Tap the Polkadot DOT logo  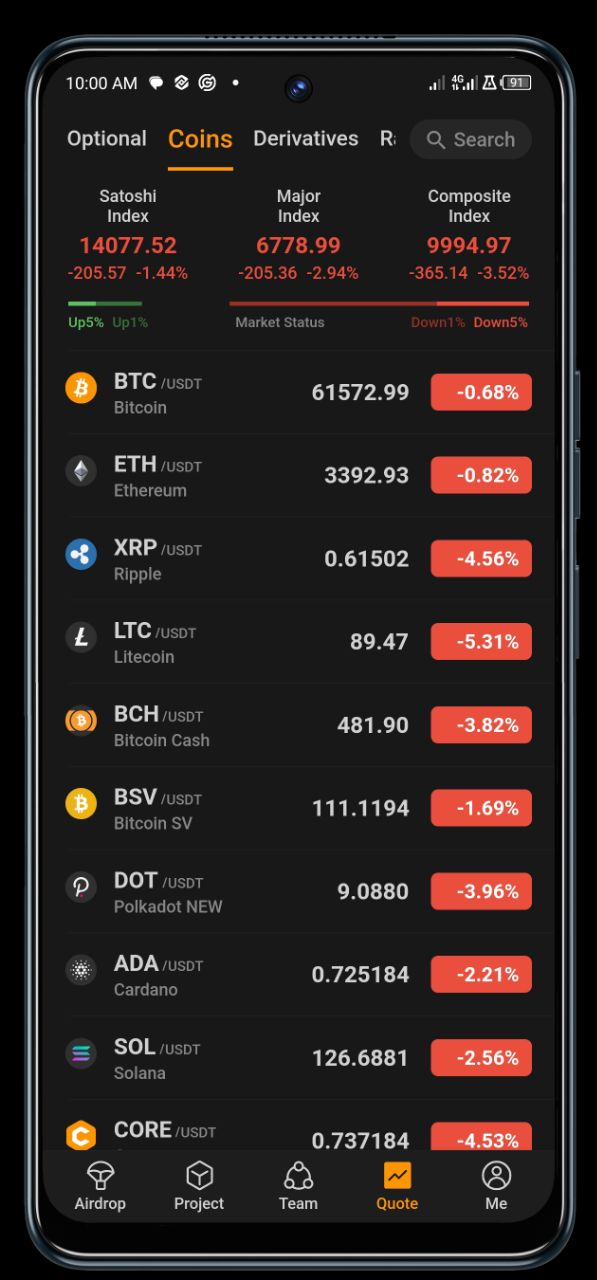(81, 886)
